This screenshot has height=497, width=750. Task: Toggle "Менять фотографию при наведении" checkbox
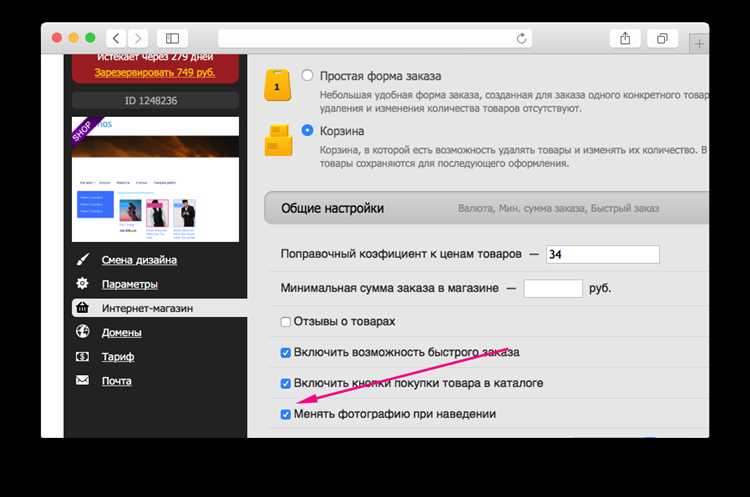pyautogui.click(x=286, y=414)
